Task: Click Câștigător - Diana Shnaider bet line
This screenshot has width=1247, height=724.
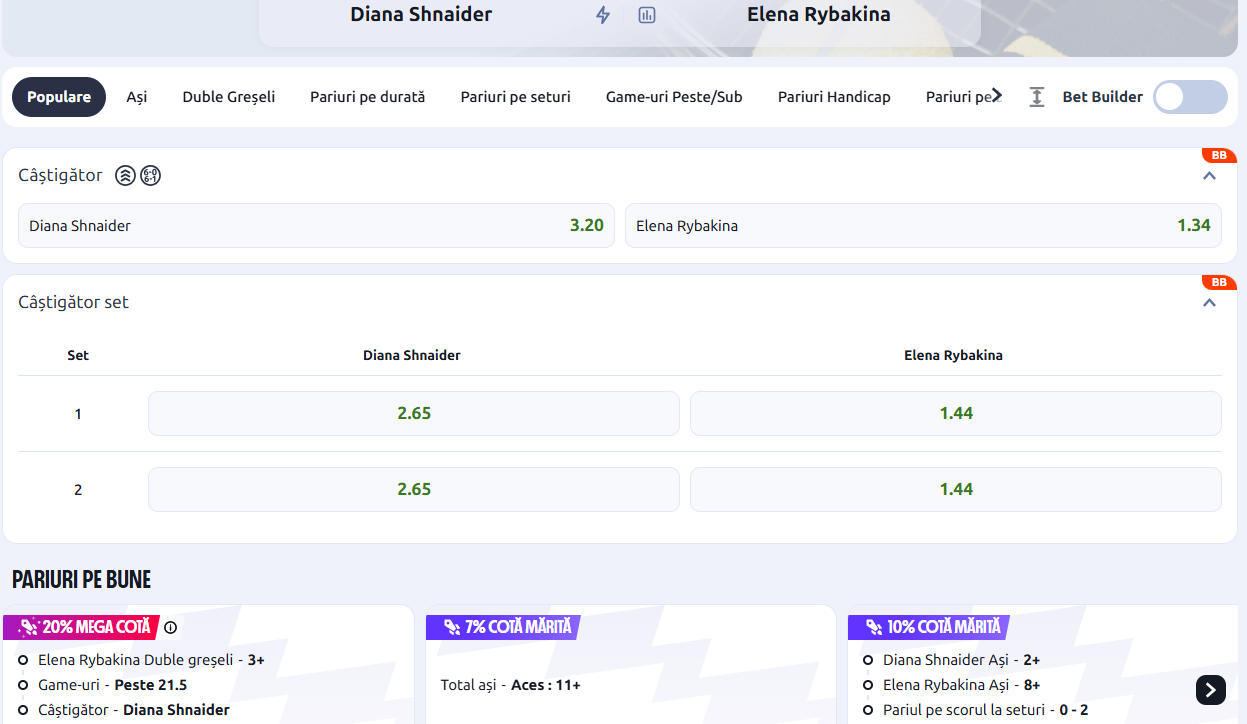Action: 134,710
